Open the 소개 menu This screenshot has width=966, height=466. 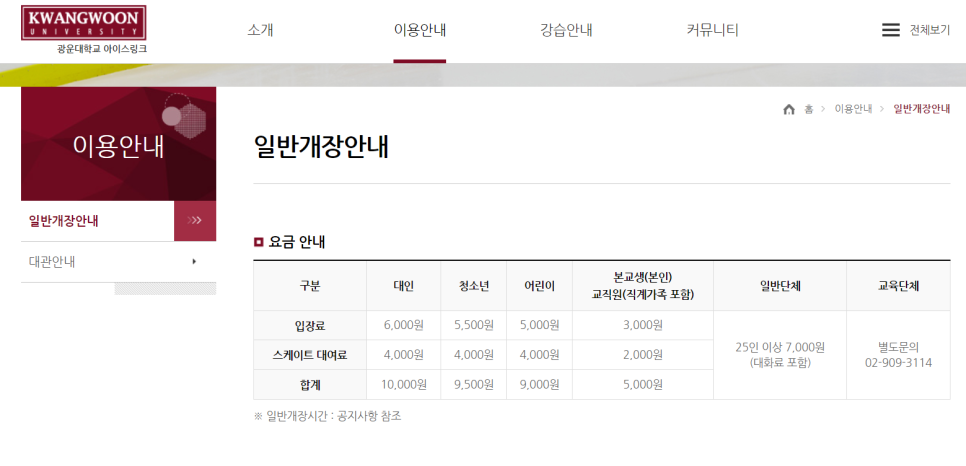(260, 30)
